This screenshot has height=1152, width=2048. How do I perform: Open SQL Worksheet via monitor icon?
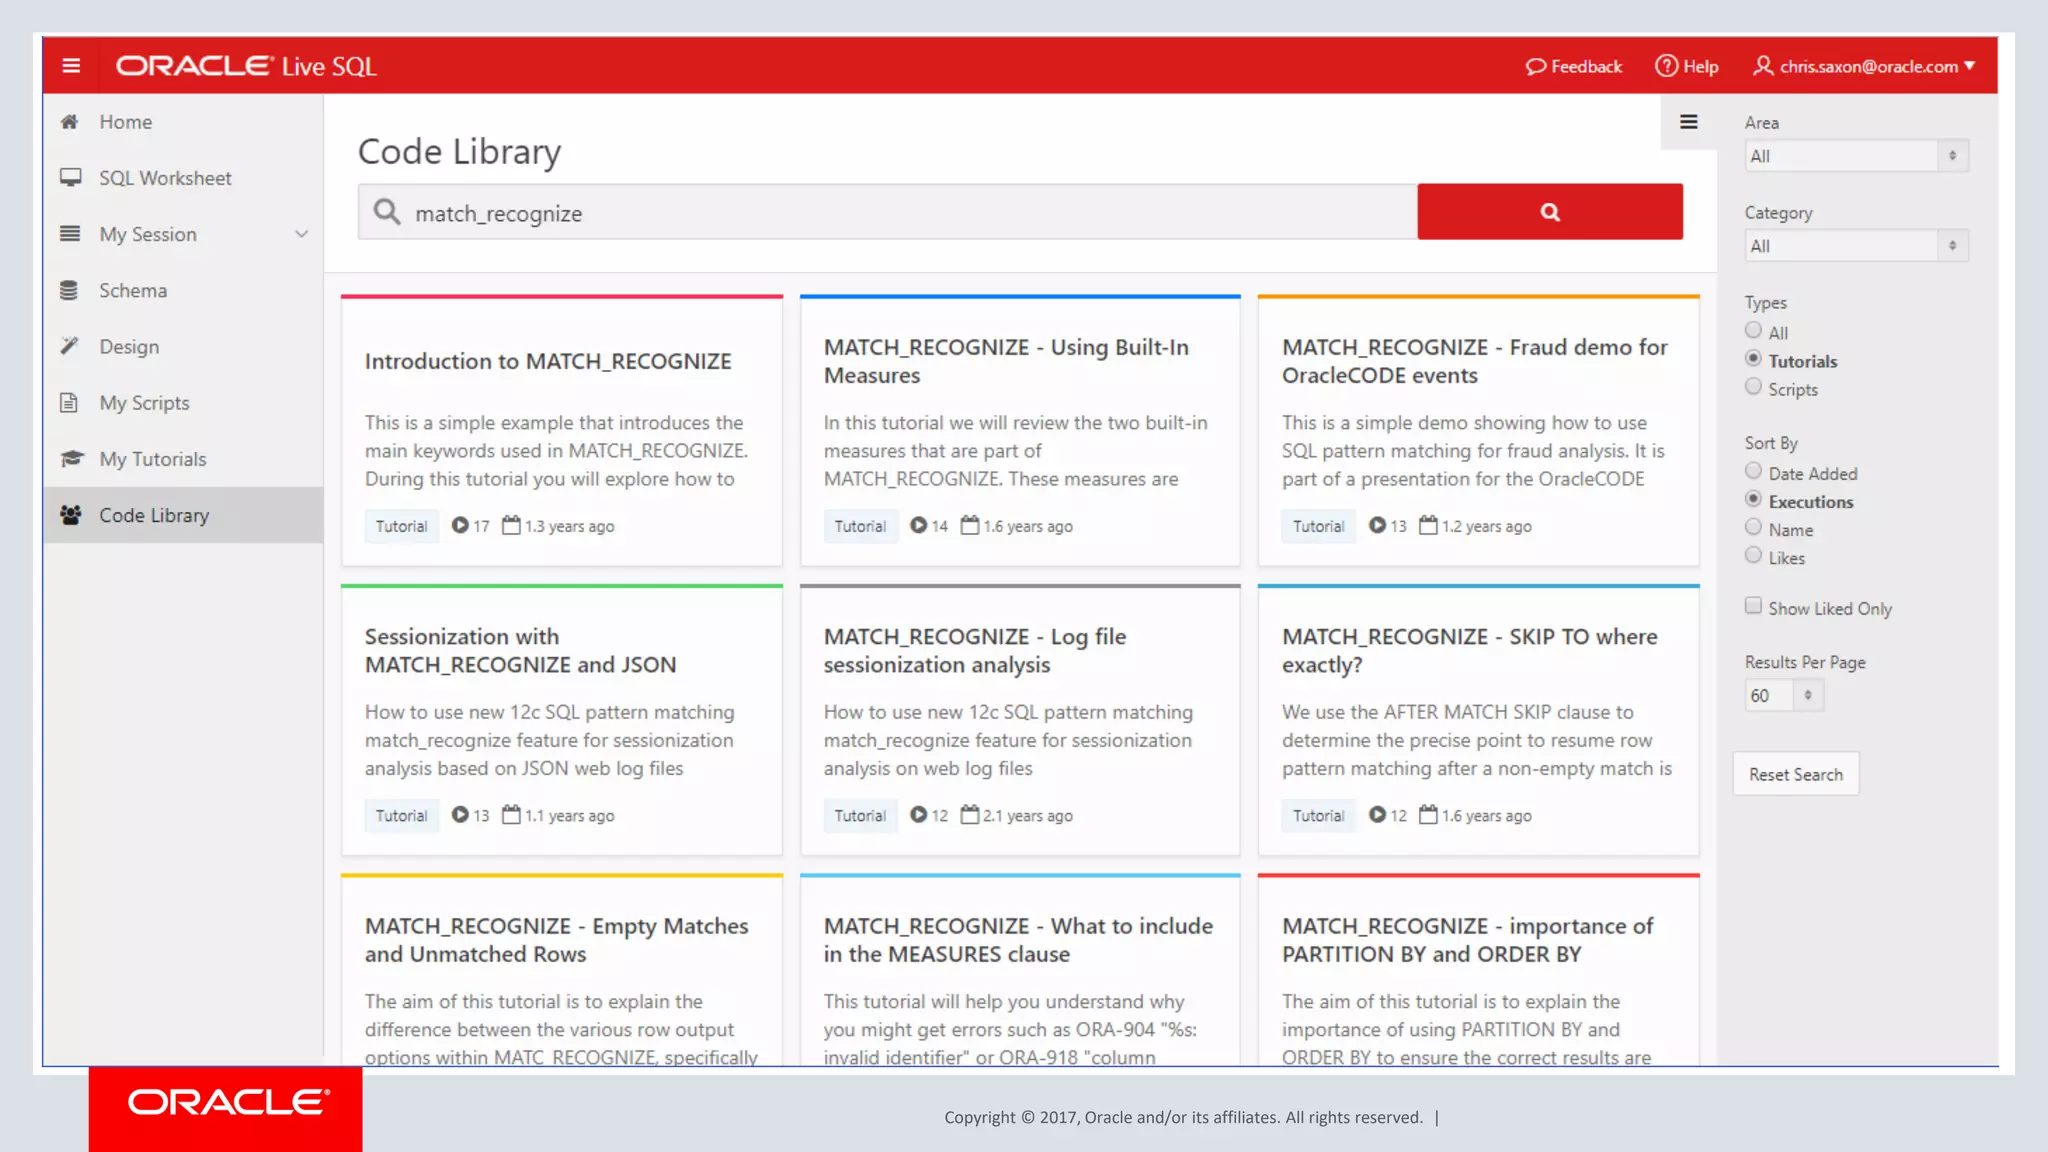pyautogui.click(x=70, y=178)
